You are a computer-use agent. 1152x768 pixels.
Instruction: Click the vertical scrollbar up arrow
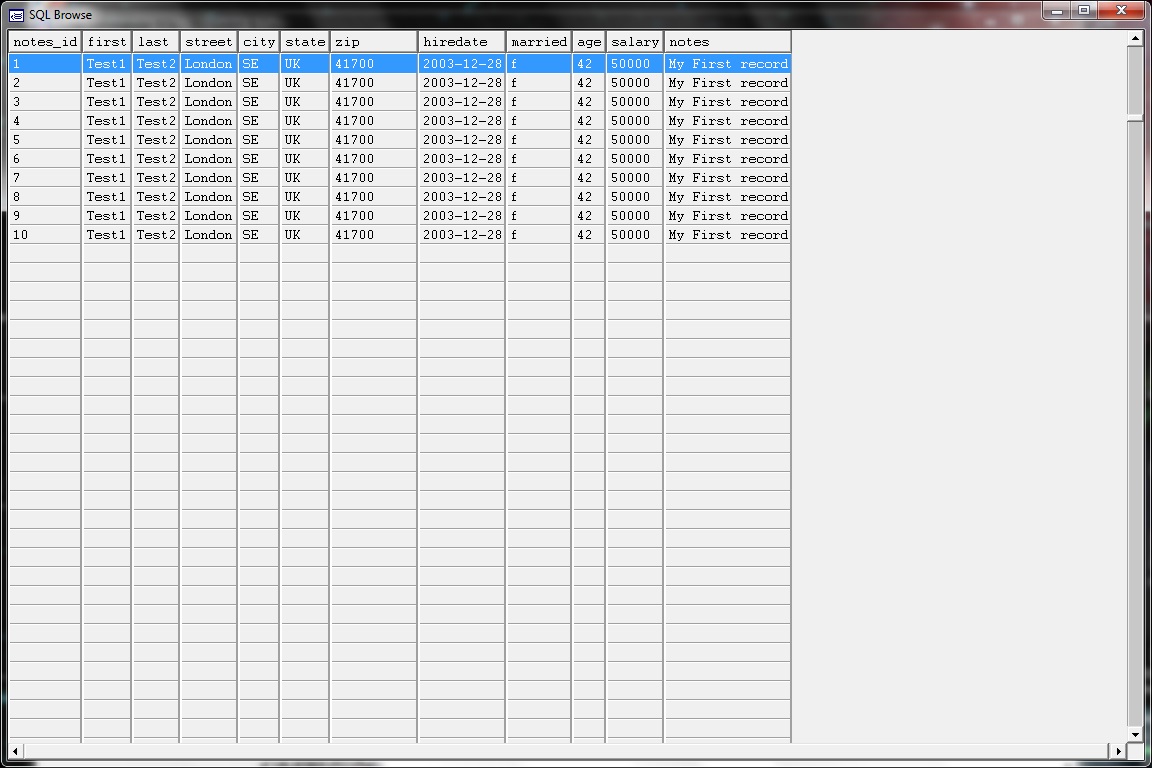1136,36
